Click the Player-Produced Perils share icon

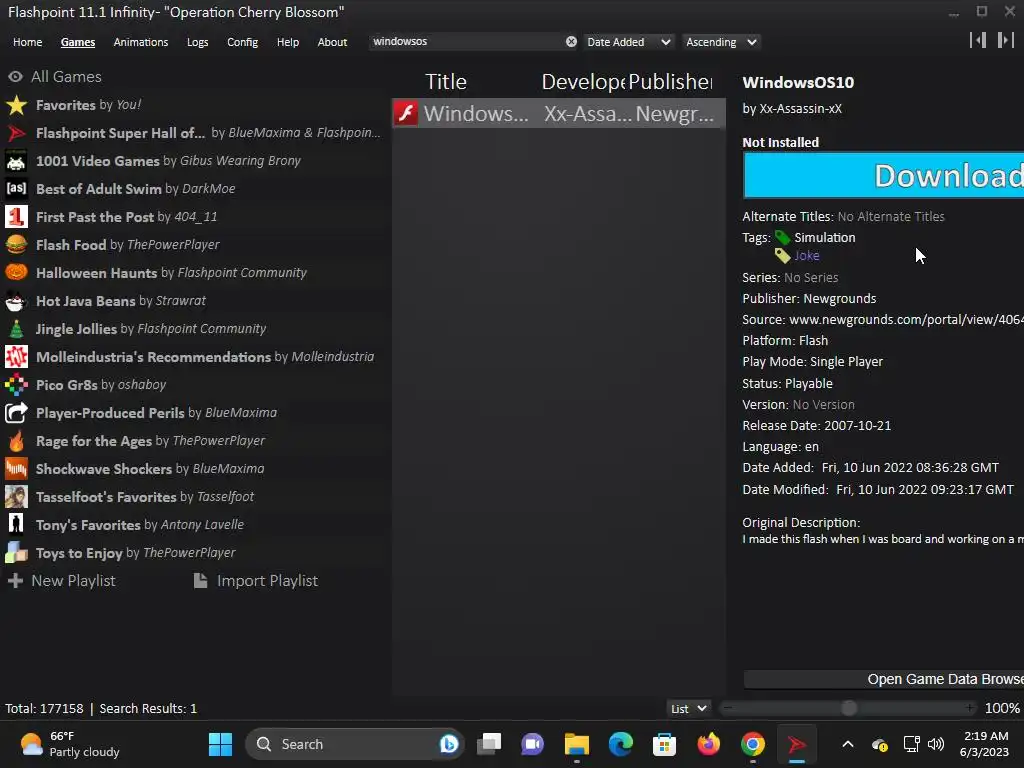click(x=16, y=413)
